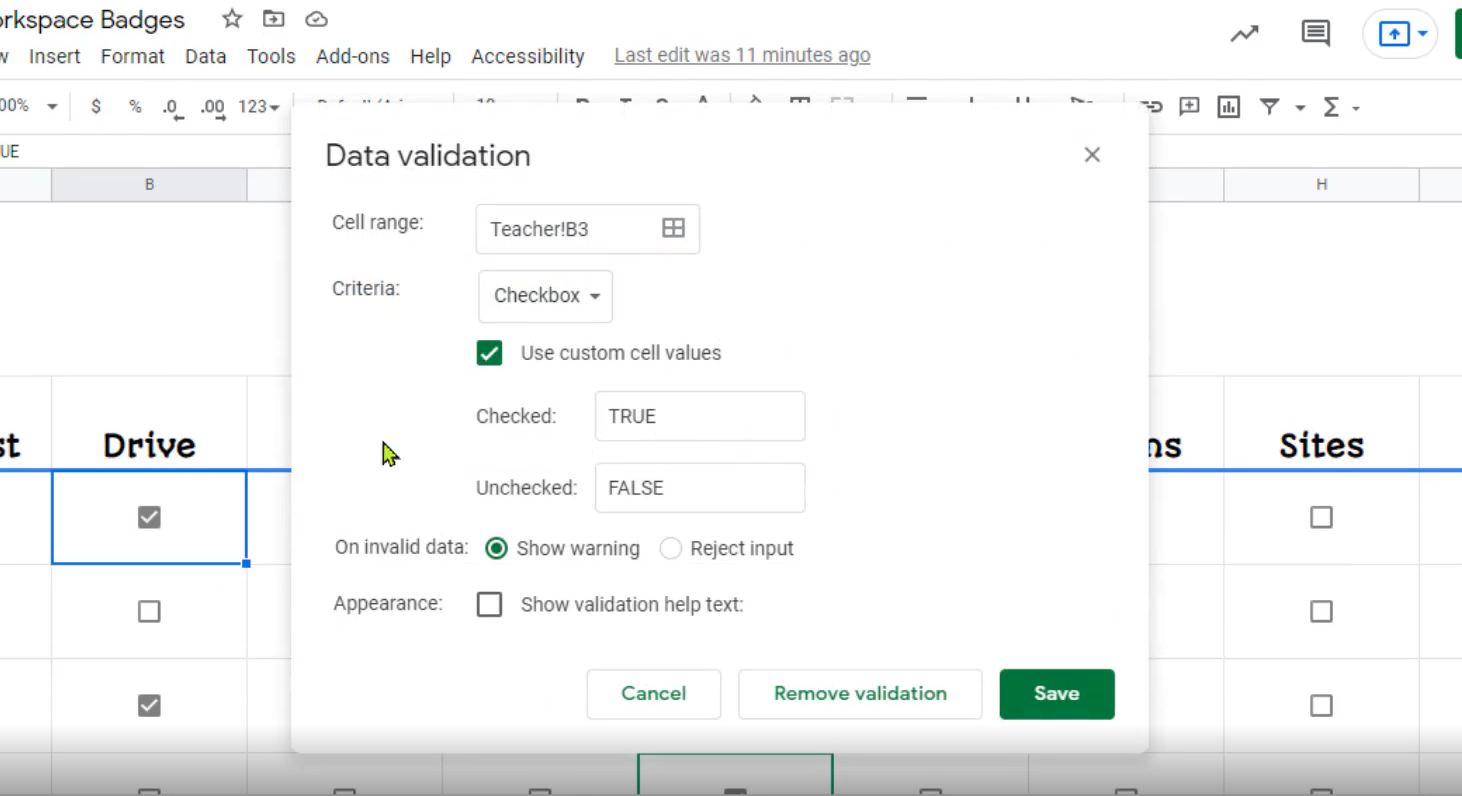The height and width of the screenshot is (796, 1462).
Task: Click the Remove validation button
Action: (860, 694)
